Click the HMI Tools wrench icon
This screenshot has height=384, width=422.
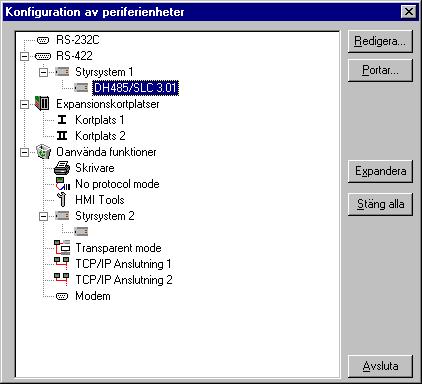(62, 200)
